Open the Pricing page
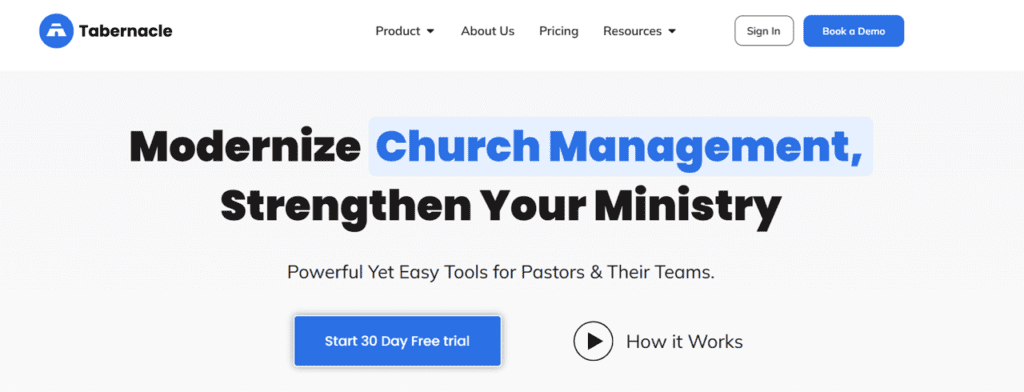Screen dimensions: 1024x392 (x=558, y=31)
